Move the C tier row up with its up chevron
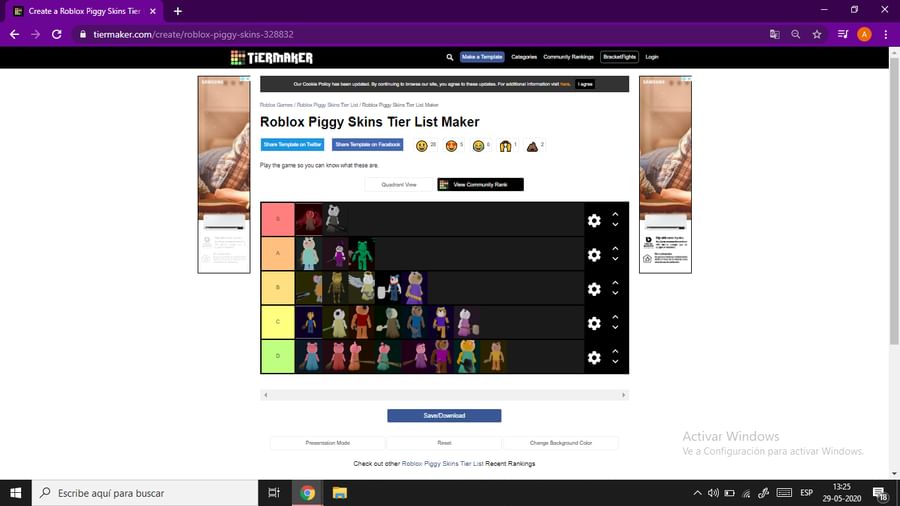The width and height of the screenshot is (900, 506). [x=615, y=317]
